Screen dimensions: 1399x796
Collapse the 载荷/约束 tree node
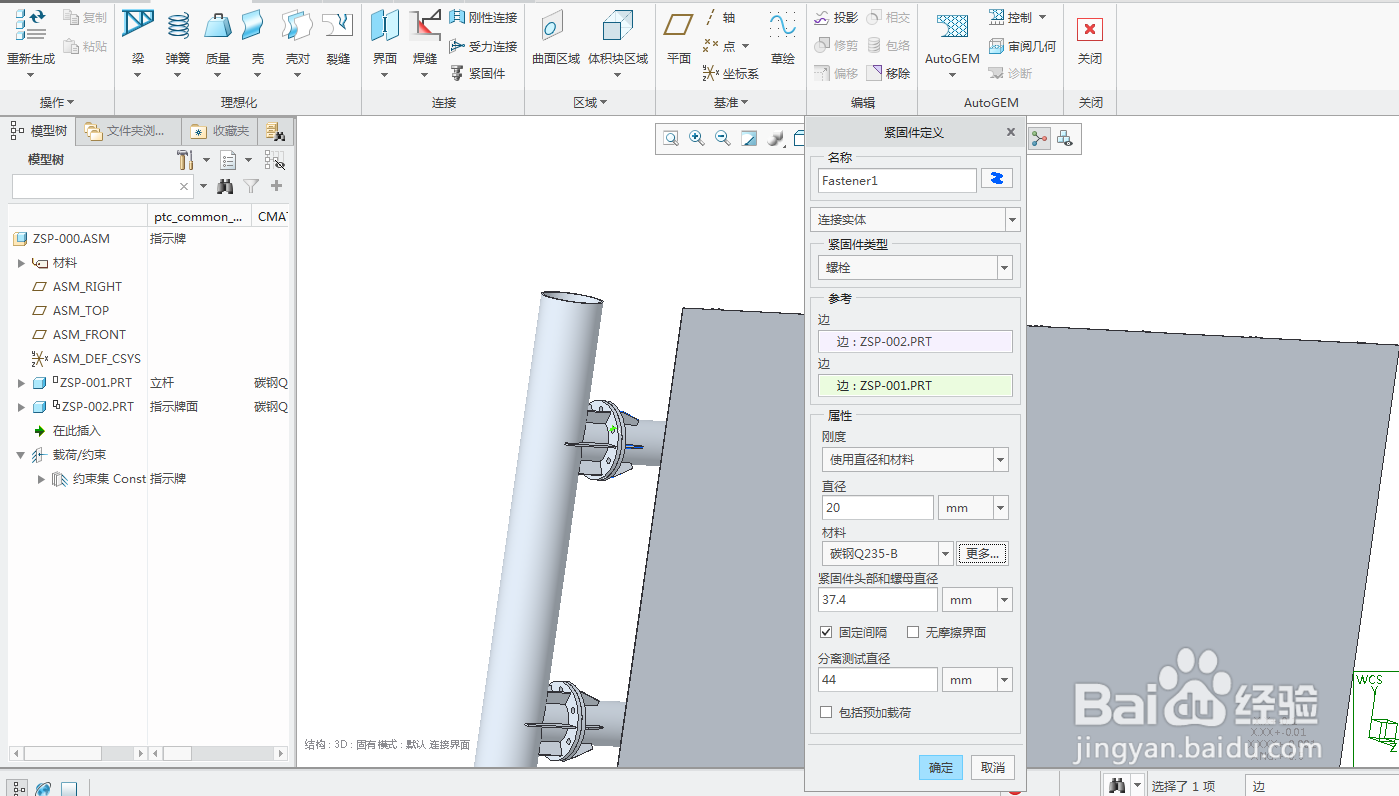click(22, 455)
